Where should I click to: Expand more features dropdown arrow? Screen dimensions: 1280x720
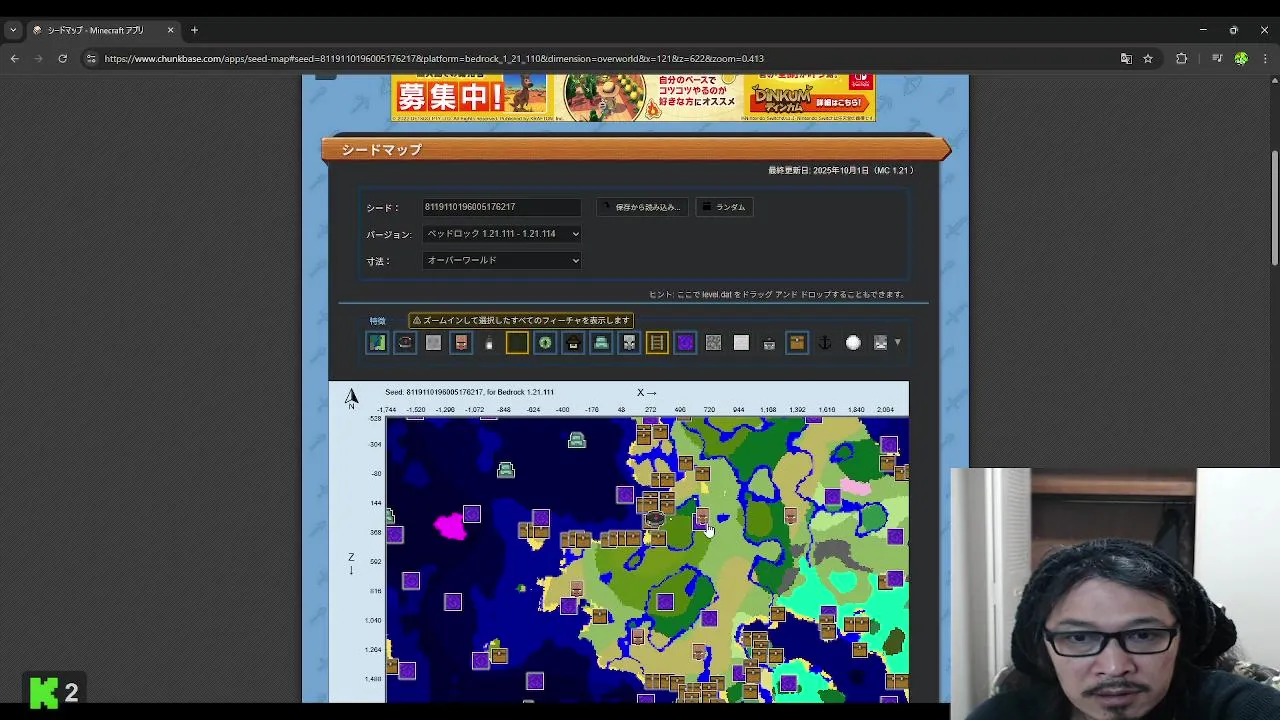coord(897,342)
